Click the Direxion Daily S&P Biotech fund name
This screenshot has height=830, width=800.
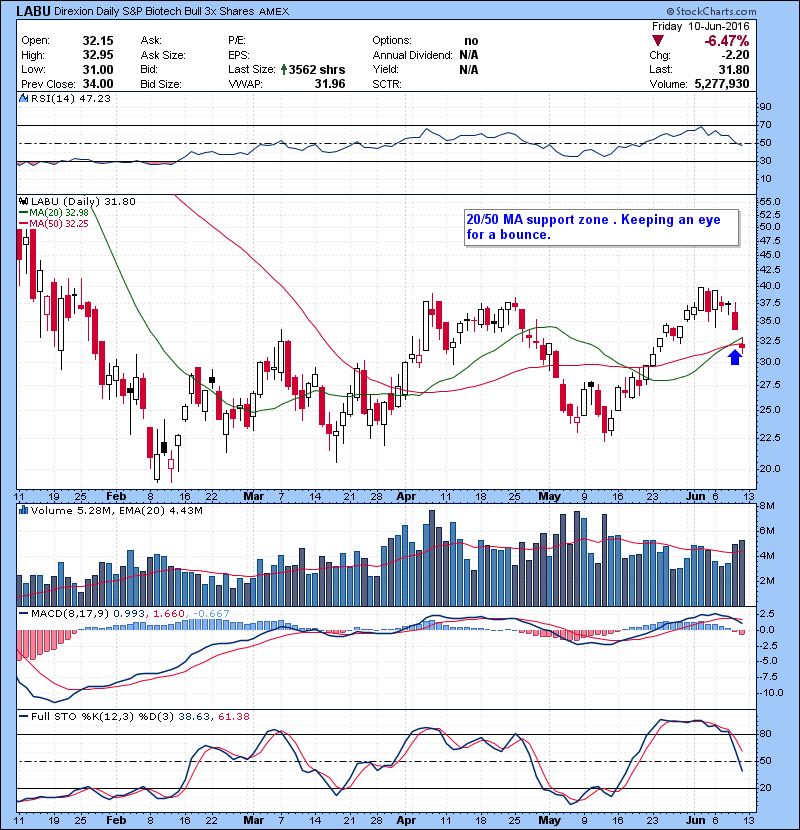click(155, 12)
